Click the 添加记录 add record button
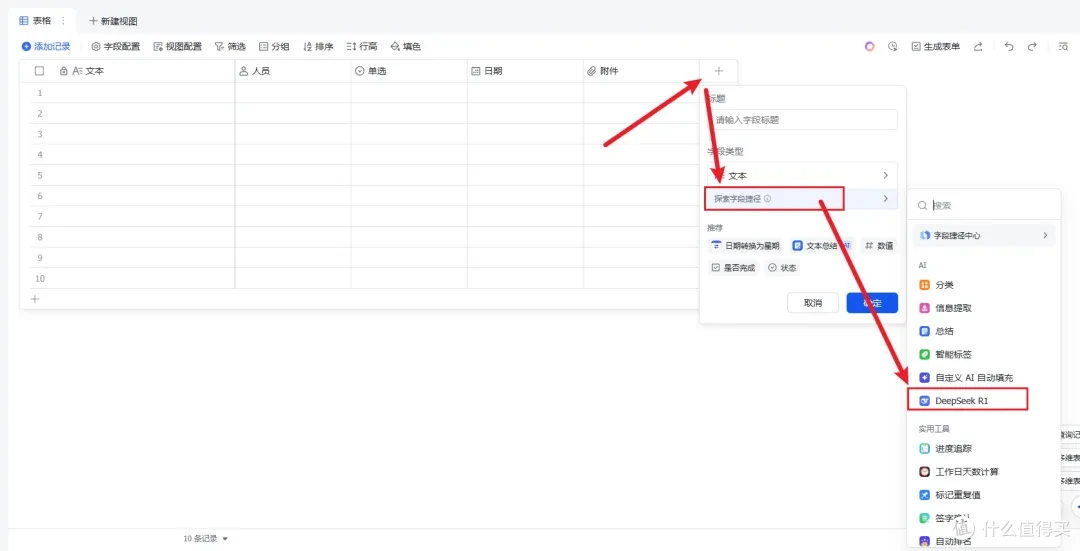 click(x=46, y=46)
